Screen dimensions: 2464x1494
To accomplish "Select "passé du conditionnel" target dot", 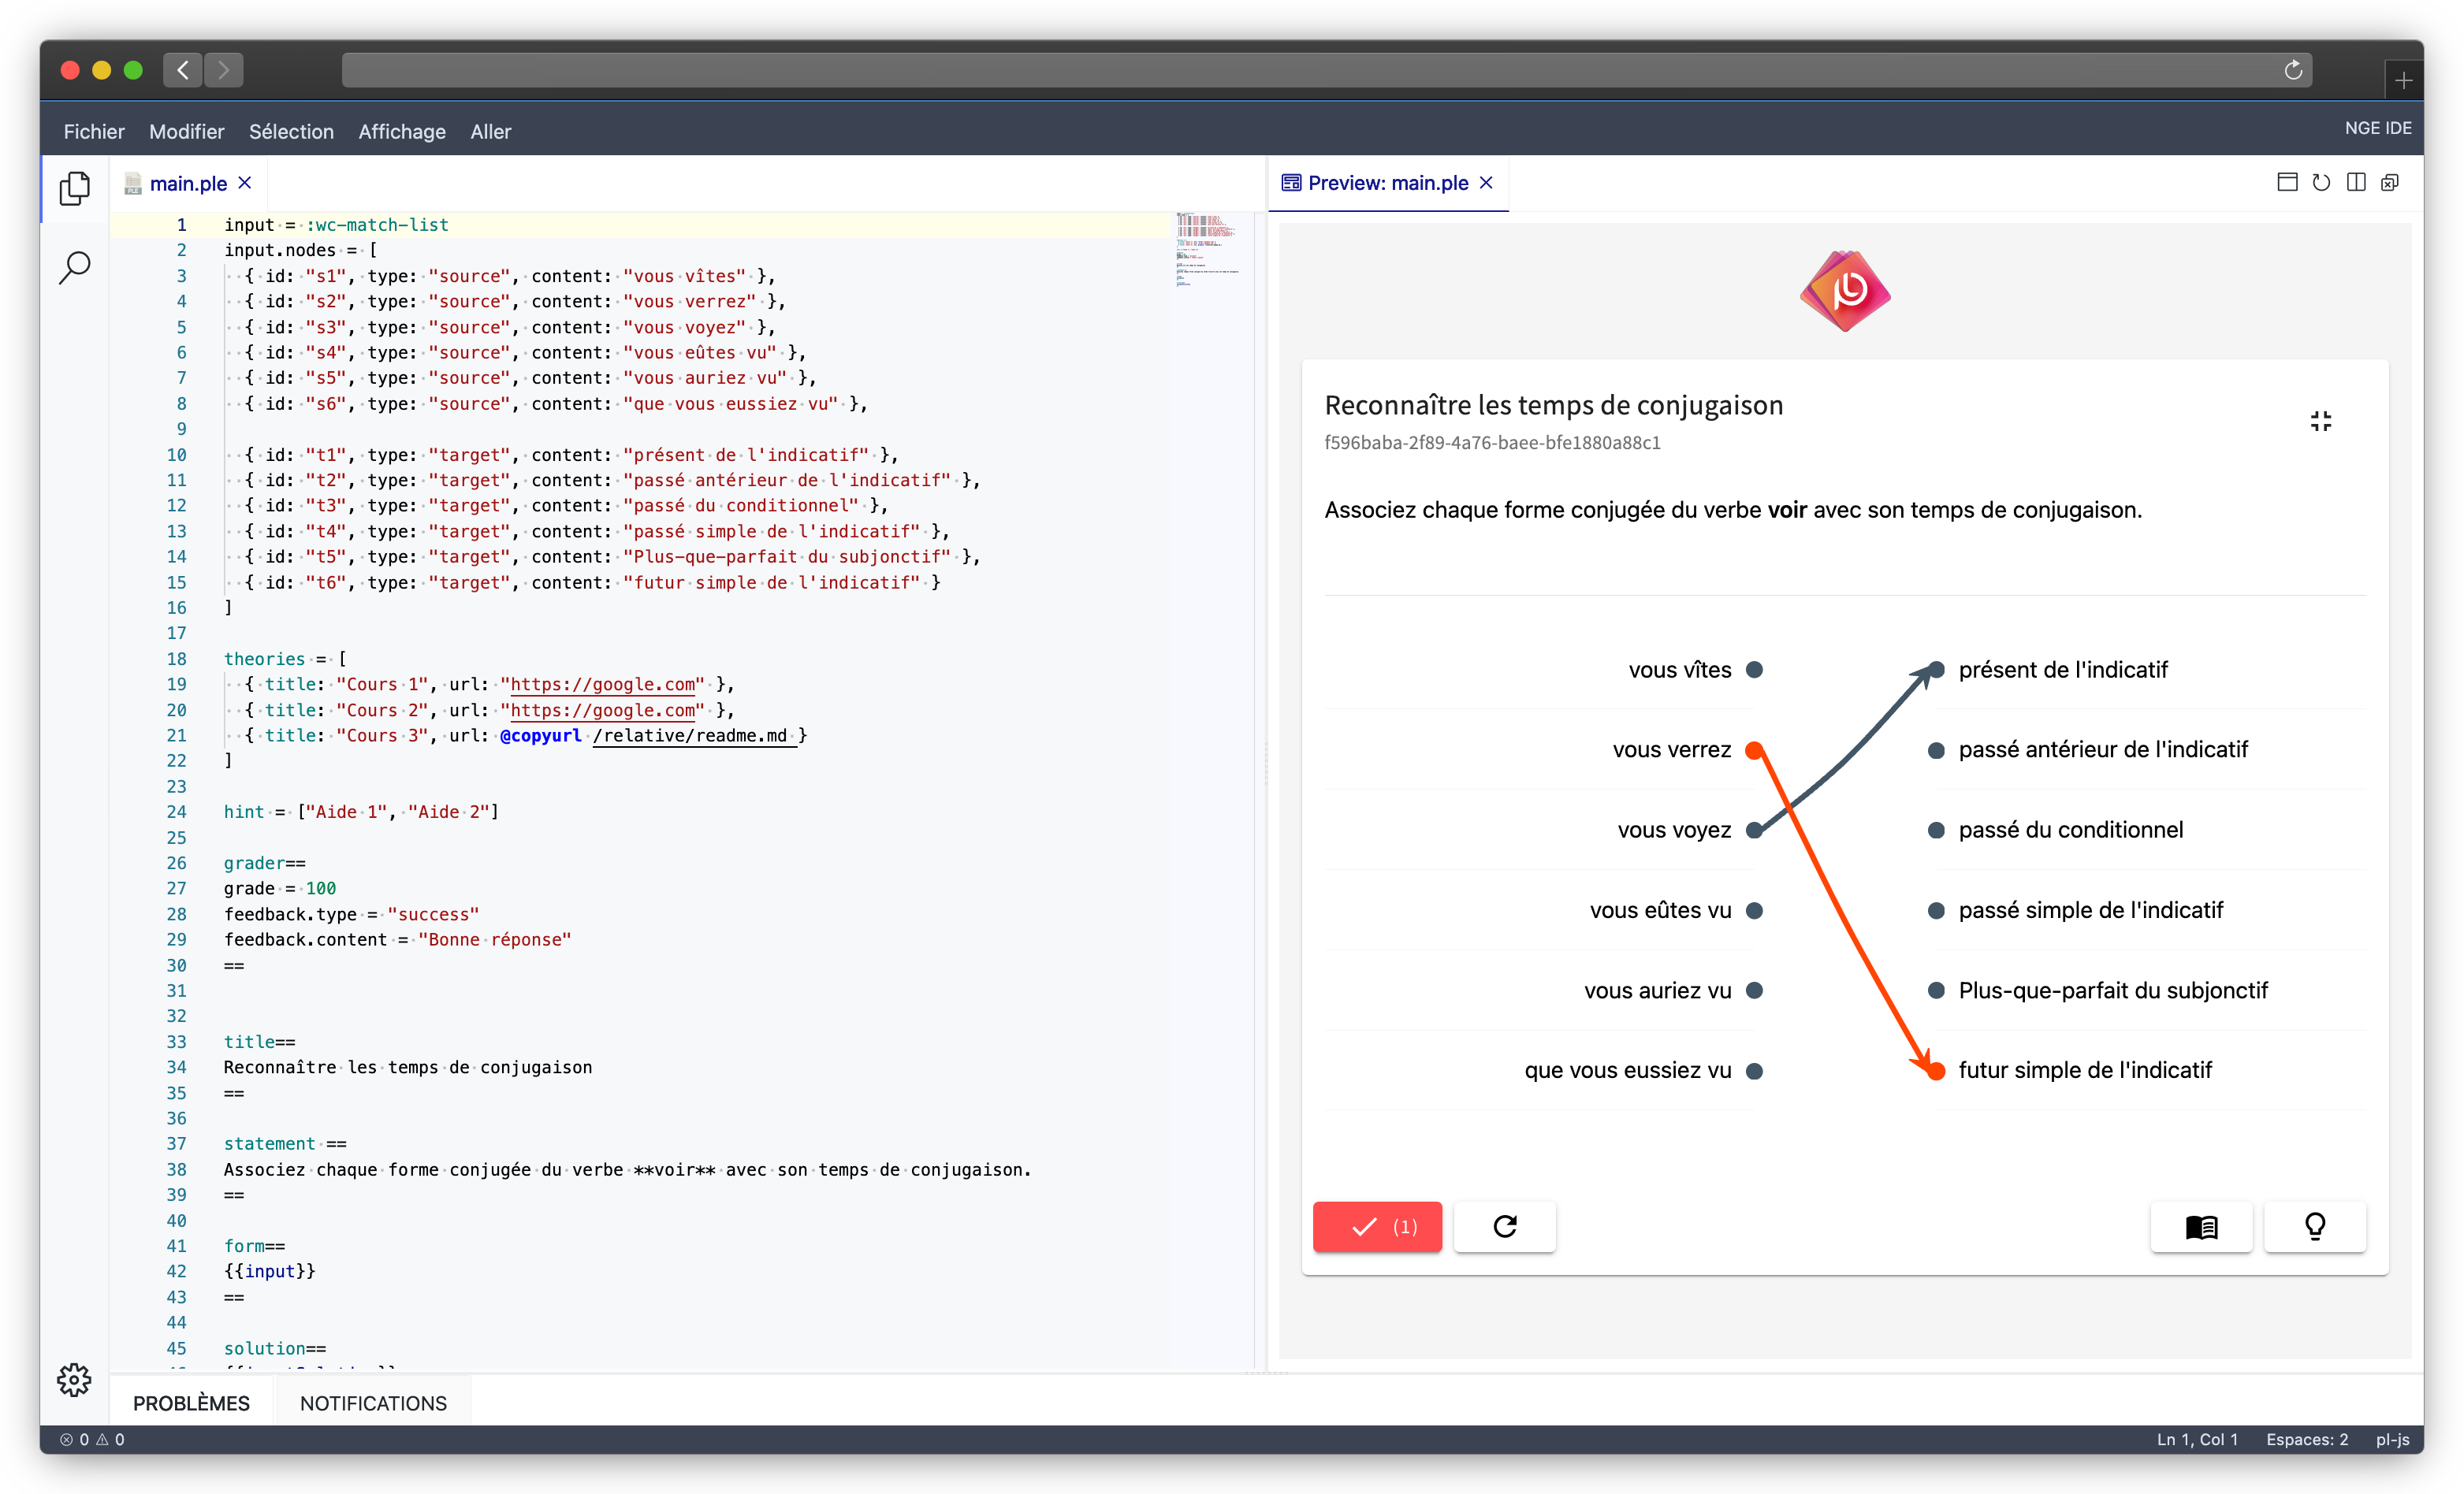I will (x=1936, y=830).
